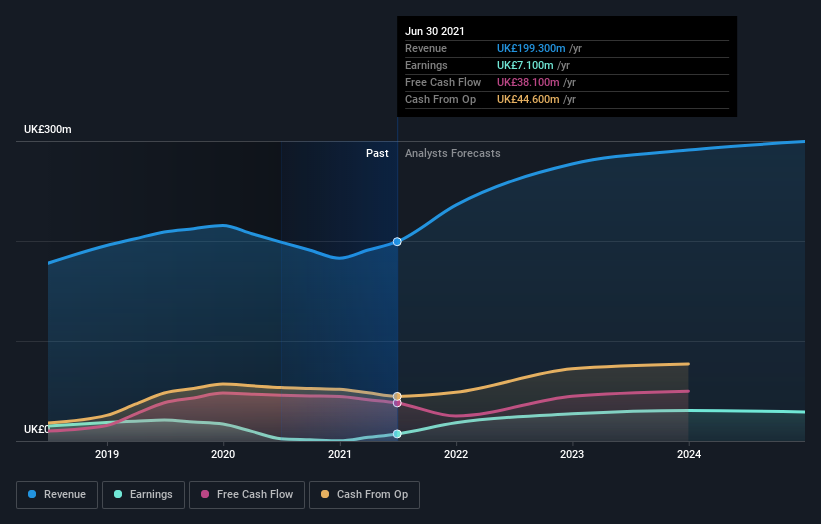Click the 2021 x-axis label

340,454
